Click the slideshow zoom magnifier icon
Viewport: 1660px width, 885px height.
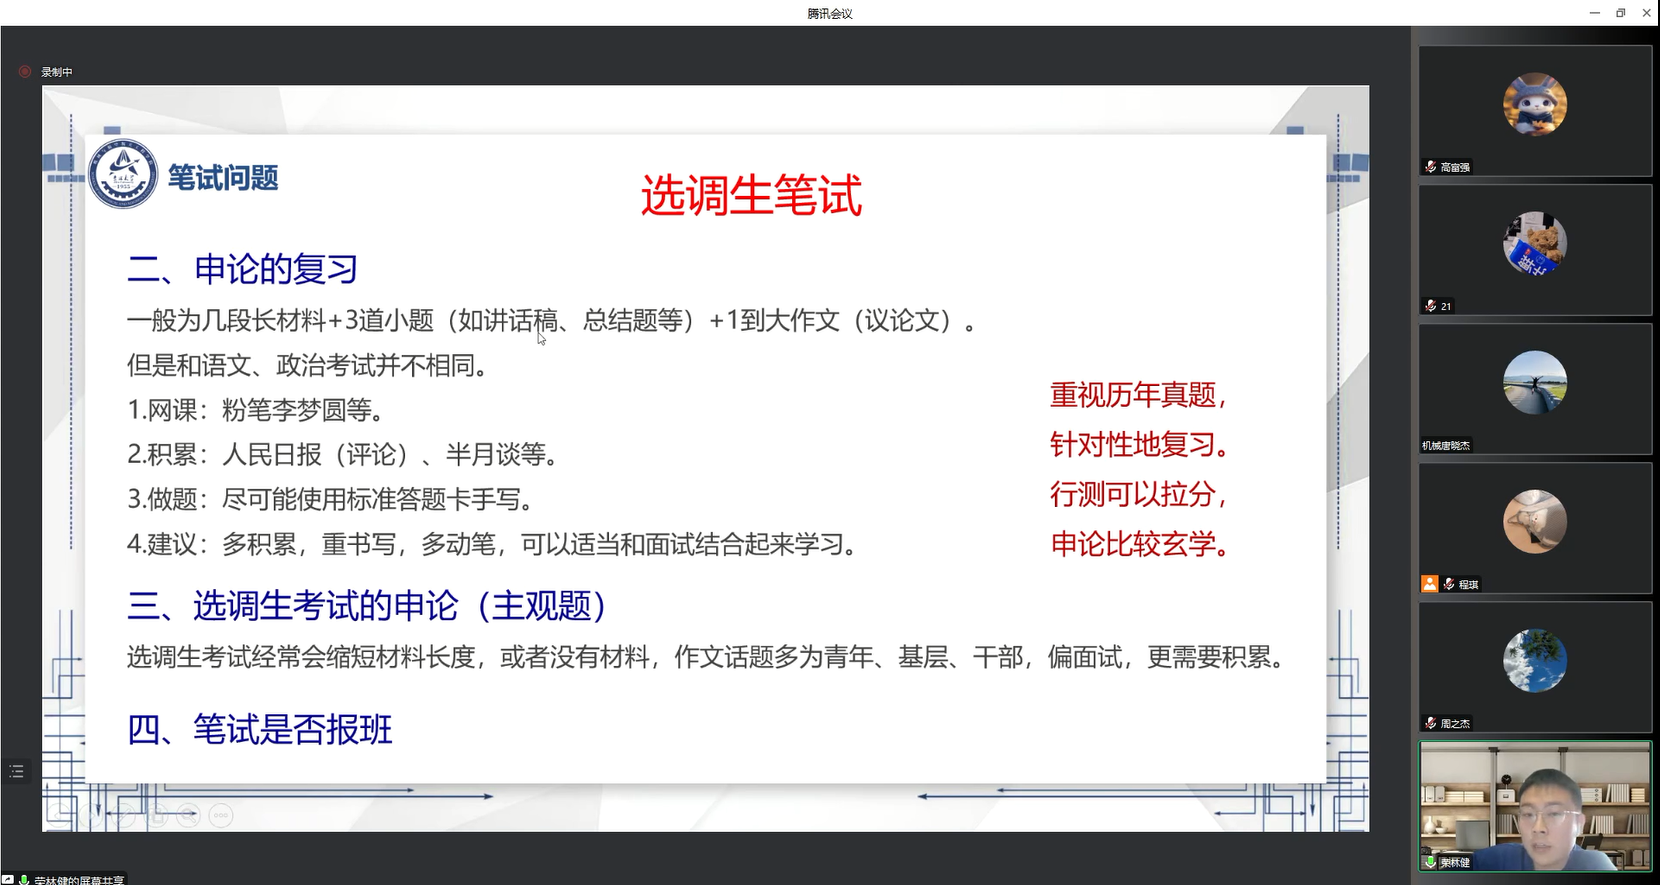(x=189, y=815)
